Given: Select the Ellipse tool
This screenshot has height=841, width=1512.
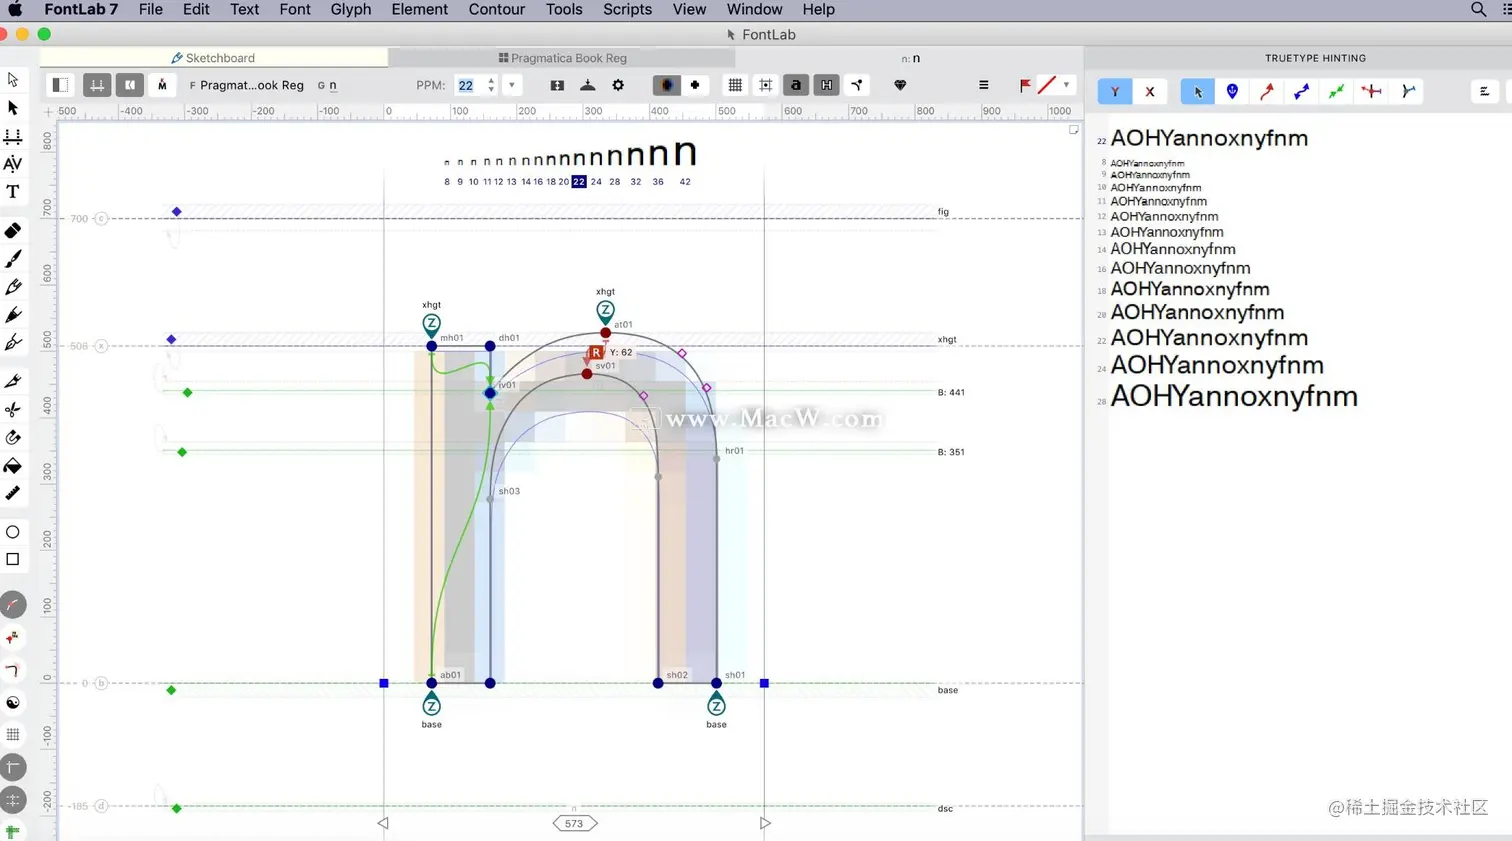Looking at the screenshot, I should click(13, 532).
